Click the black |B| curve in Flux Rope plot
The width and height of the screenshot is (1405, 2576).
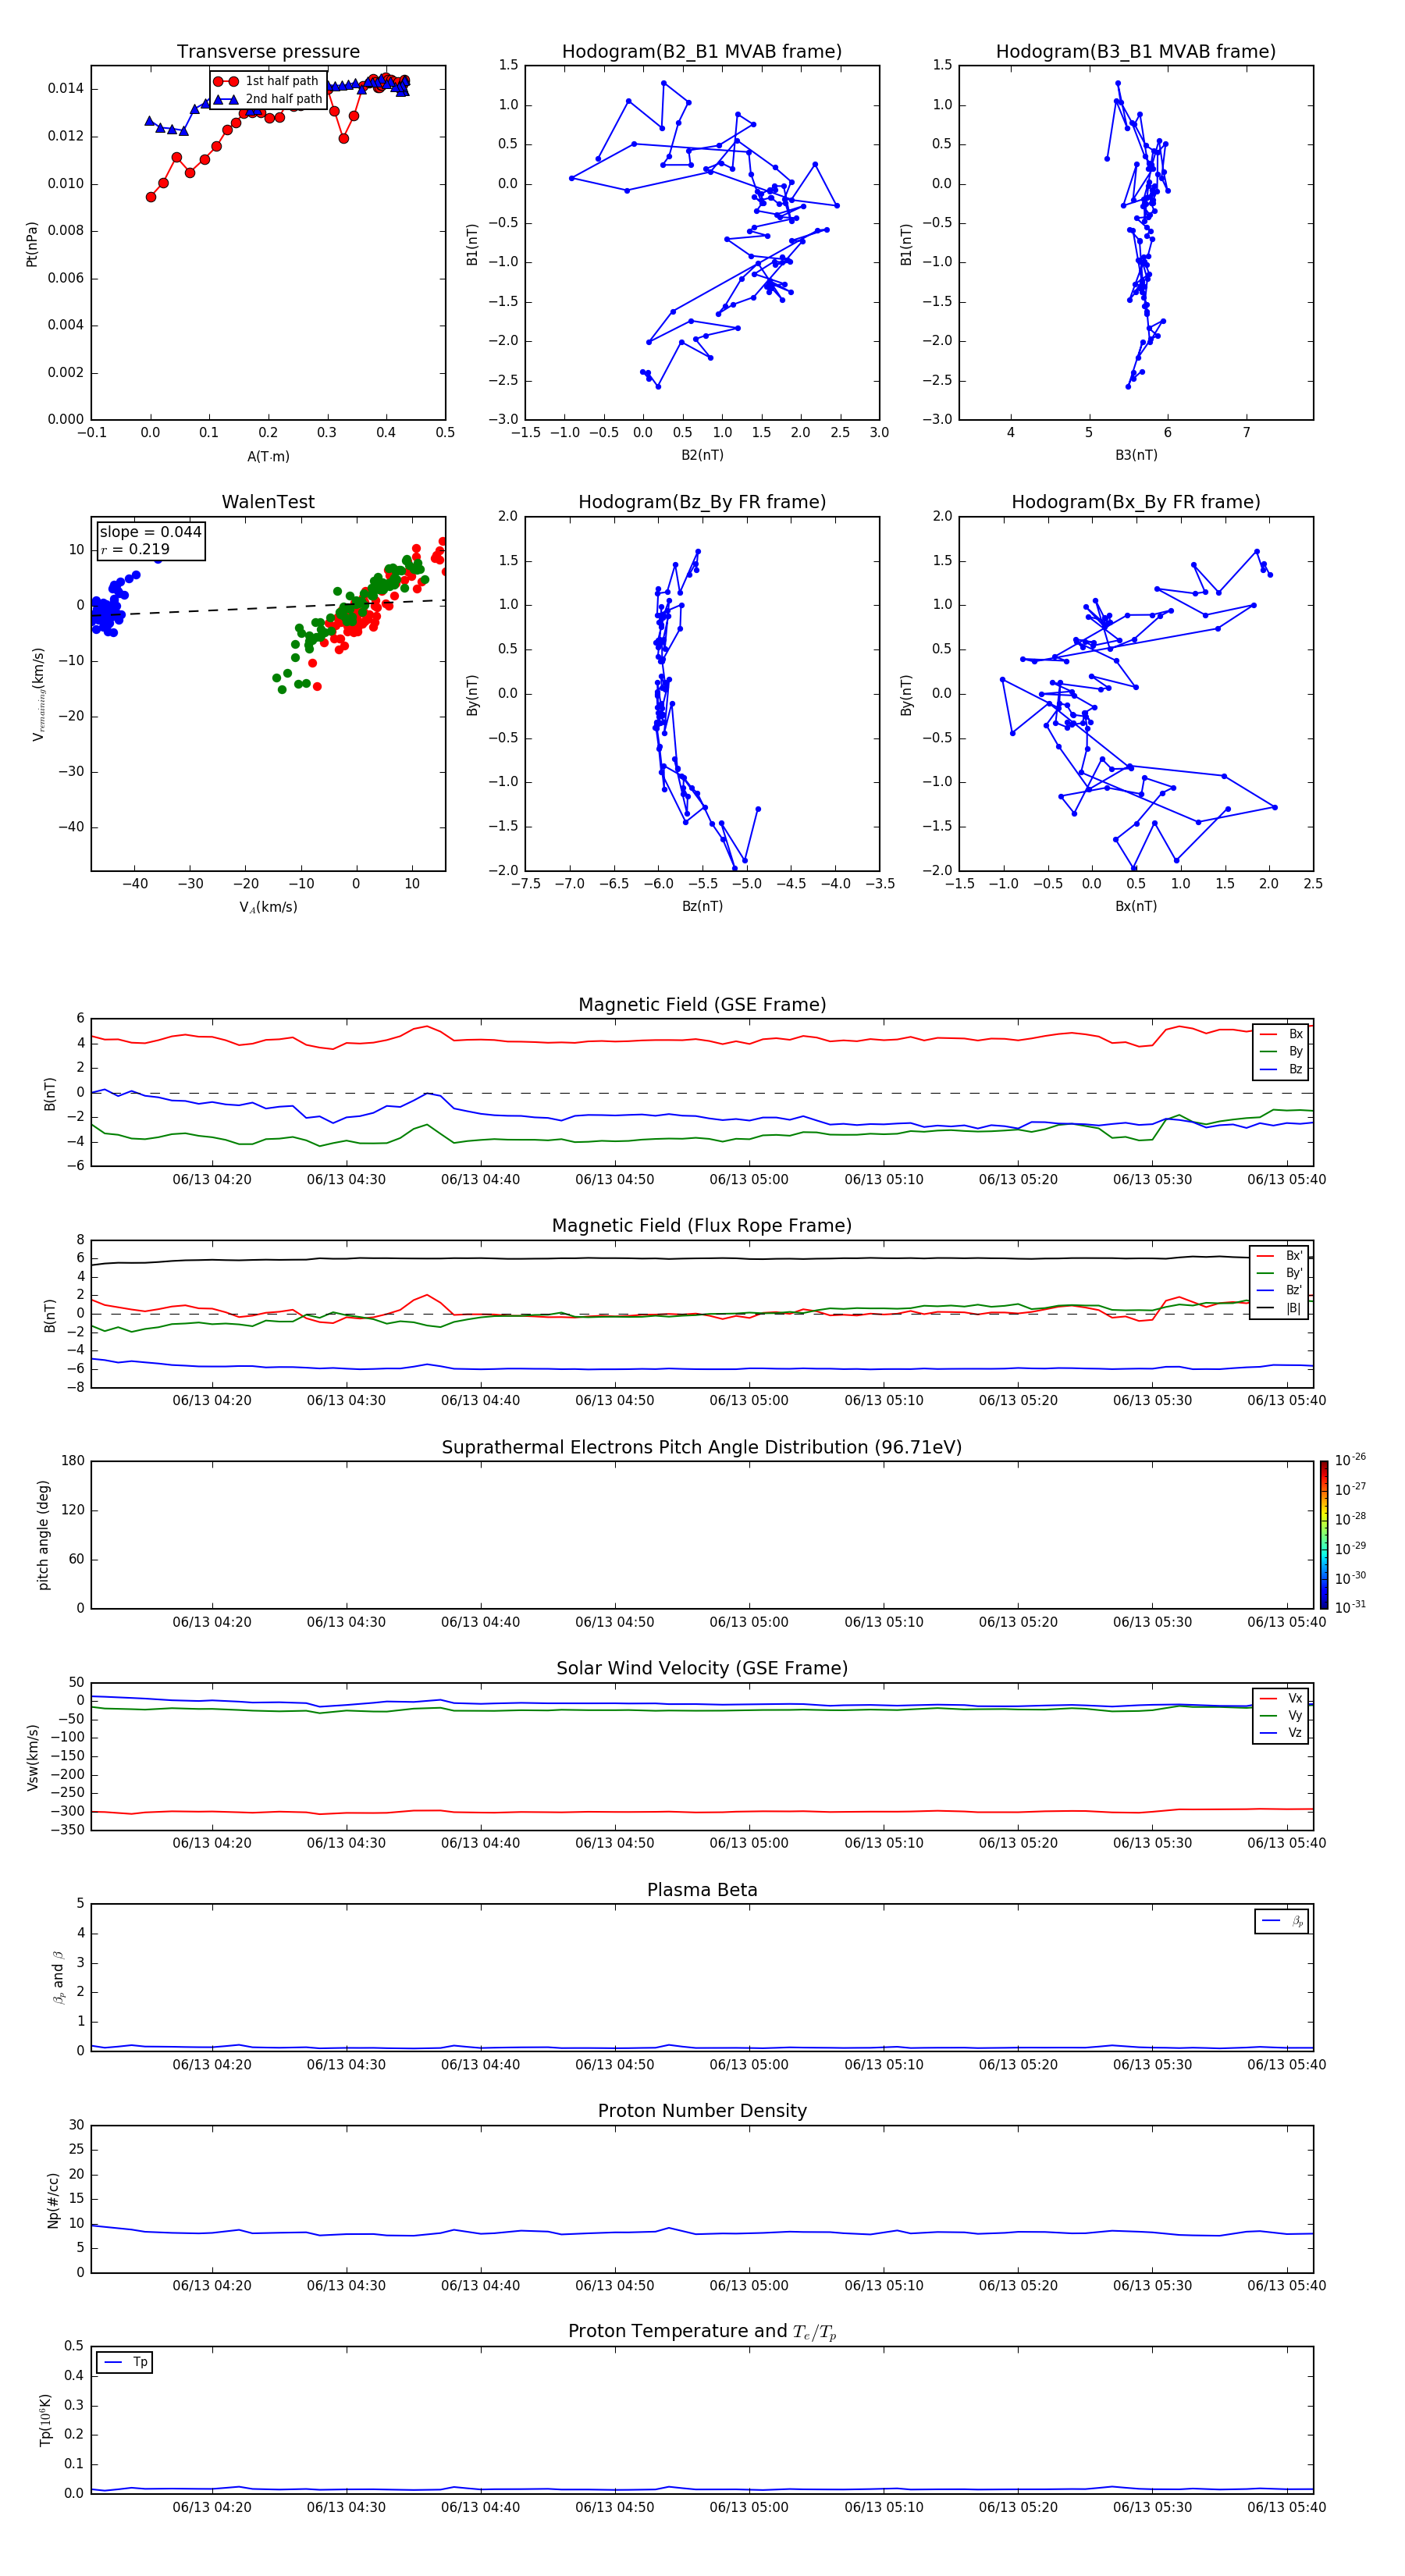[700, 1258]
